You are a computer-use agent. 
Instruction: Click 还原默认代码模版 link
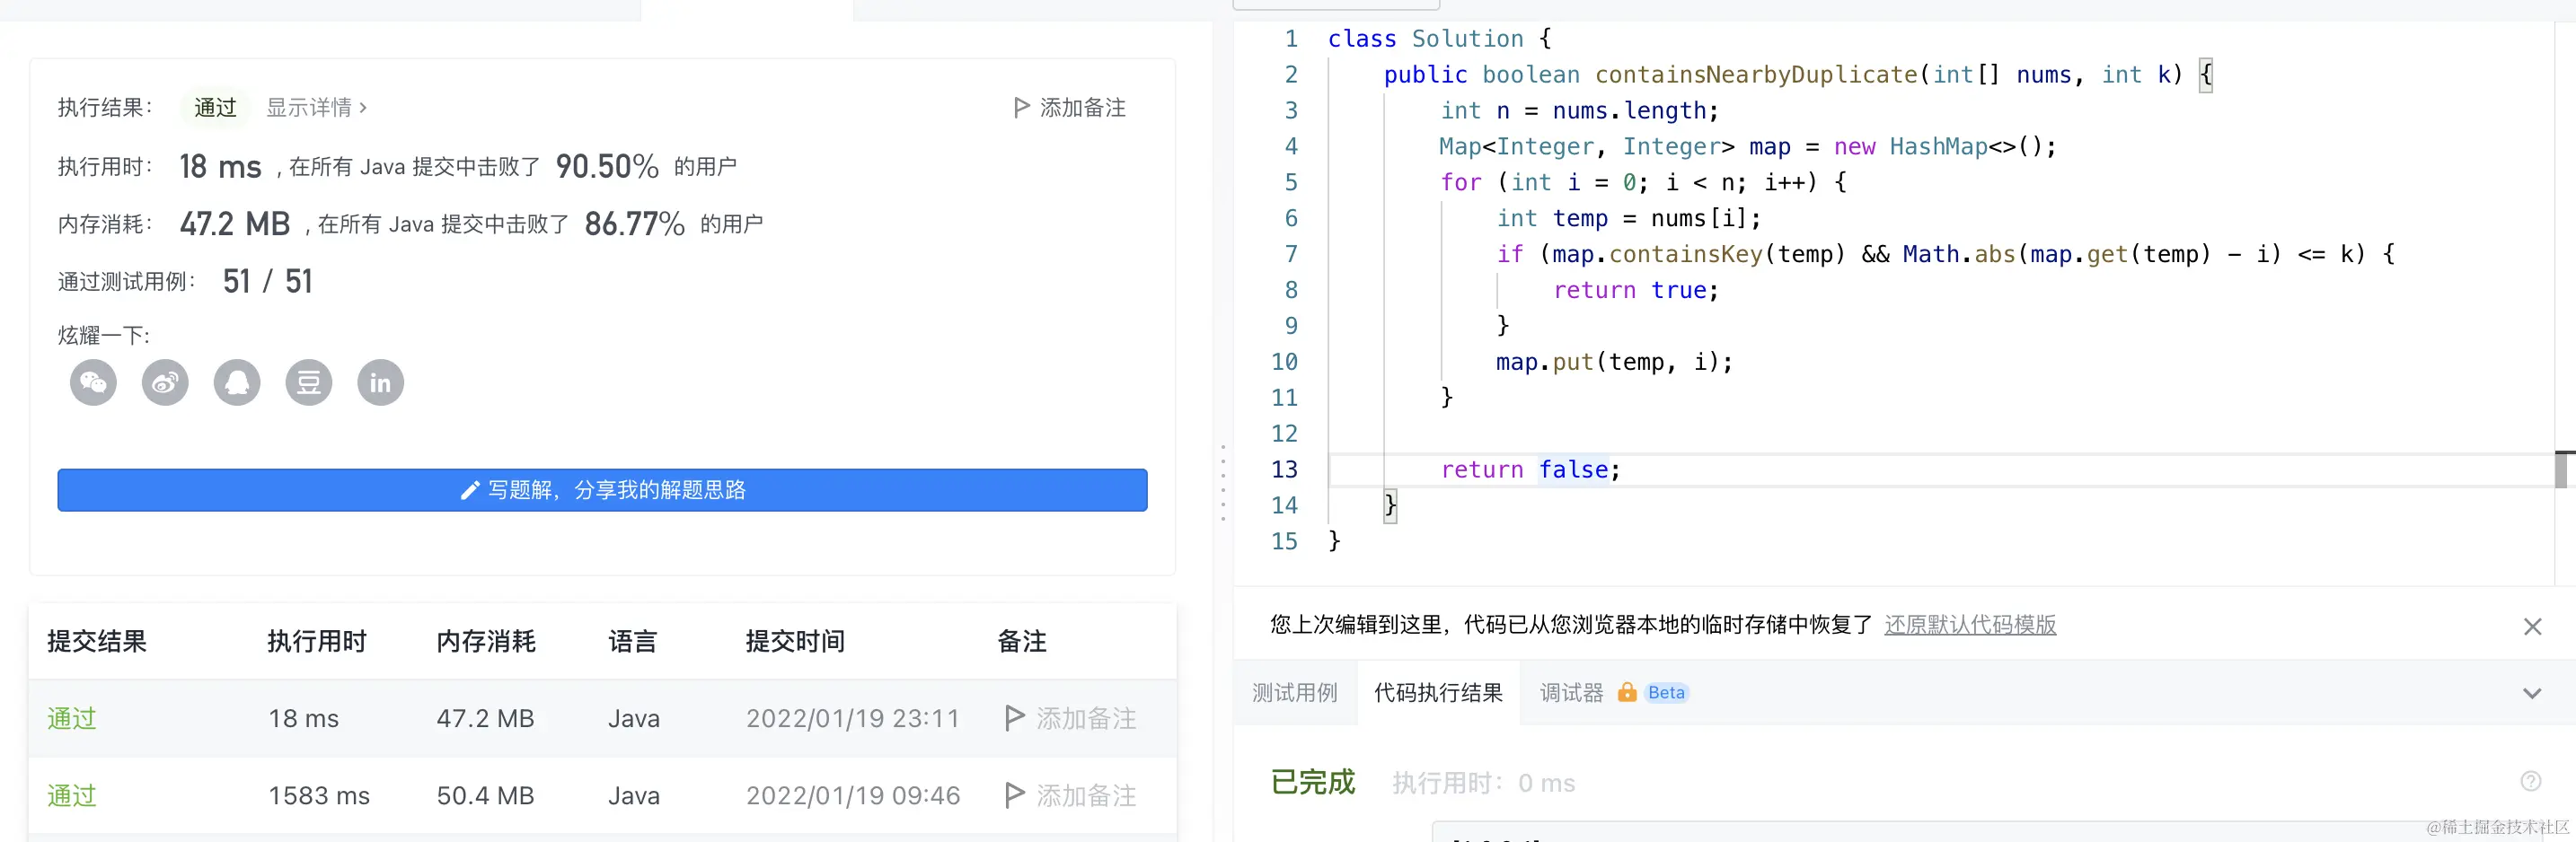[1970, 625]
